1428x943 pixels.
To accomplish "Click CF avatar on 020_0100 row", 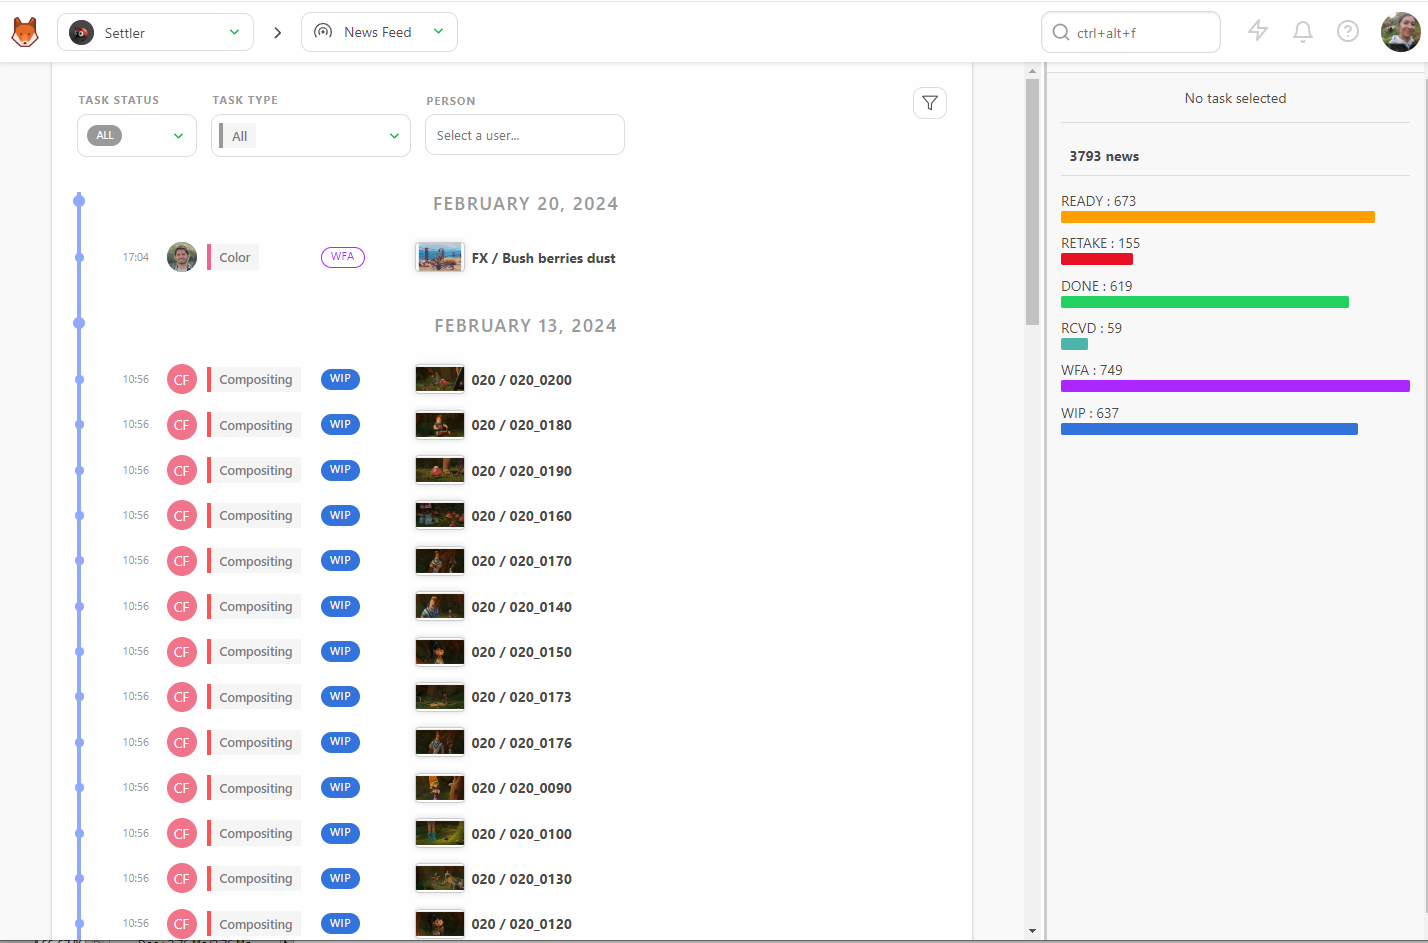I will (x=182, y=834).
